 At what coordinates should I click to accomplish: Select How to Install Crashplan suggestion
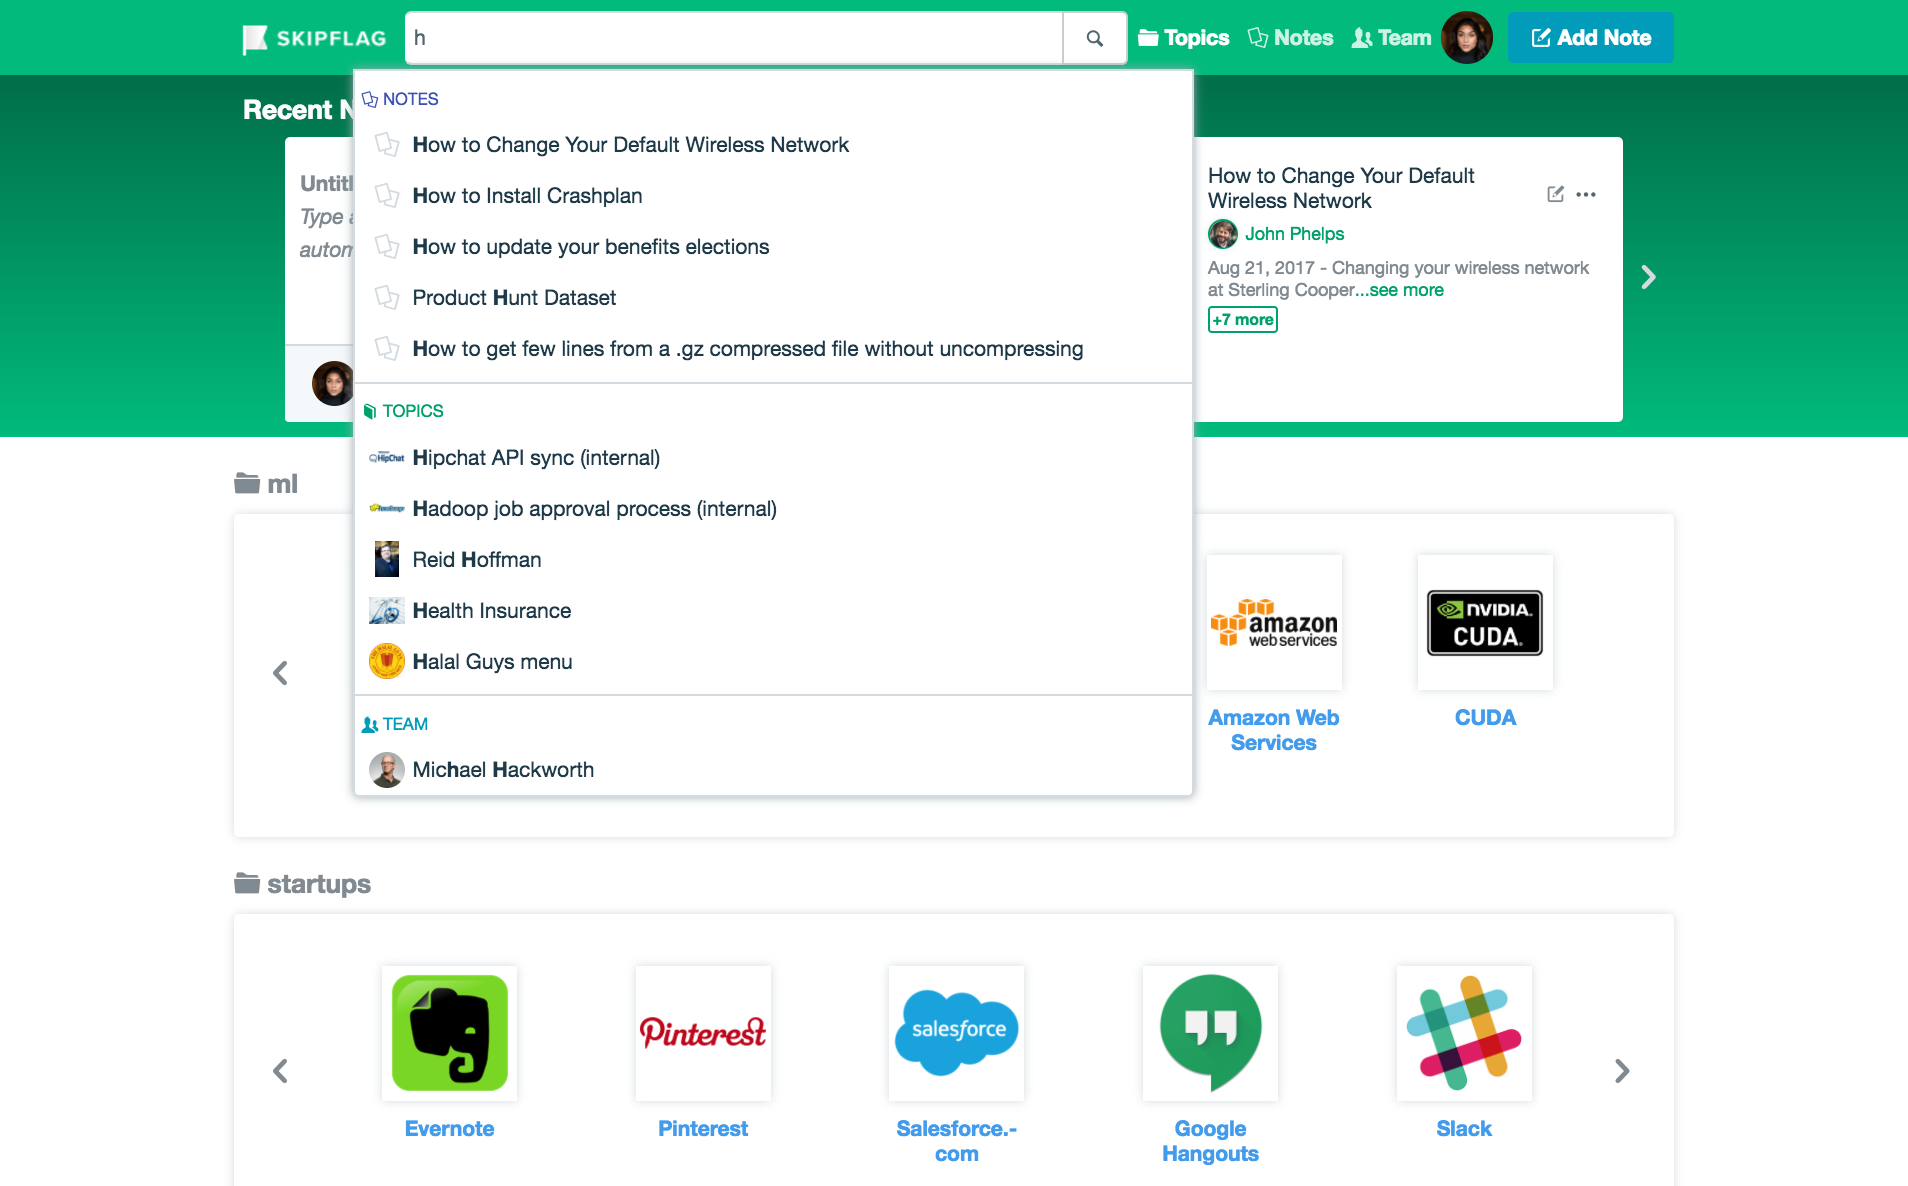773,196
